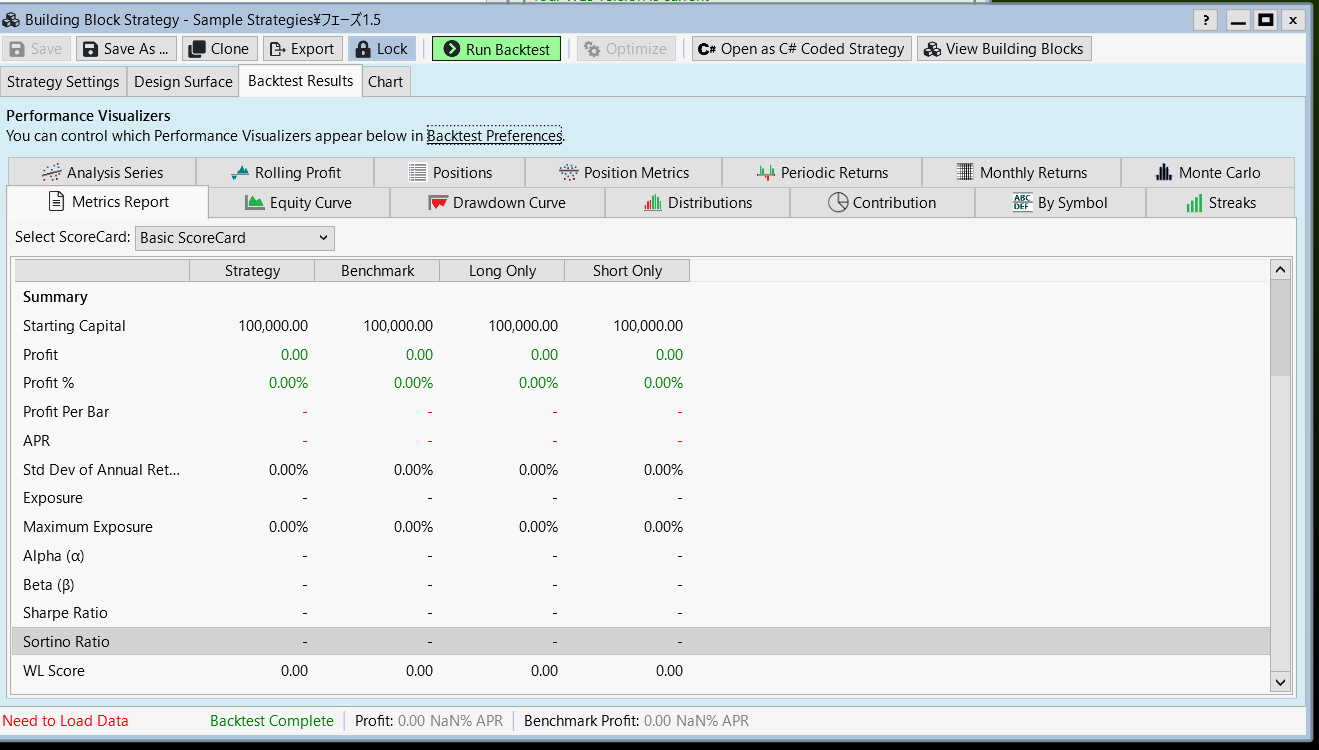This screenshot has height=750, width=1319.
Task: Show the Streaks visualizer tab
Action: tap(1220, 203)
